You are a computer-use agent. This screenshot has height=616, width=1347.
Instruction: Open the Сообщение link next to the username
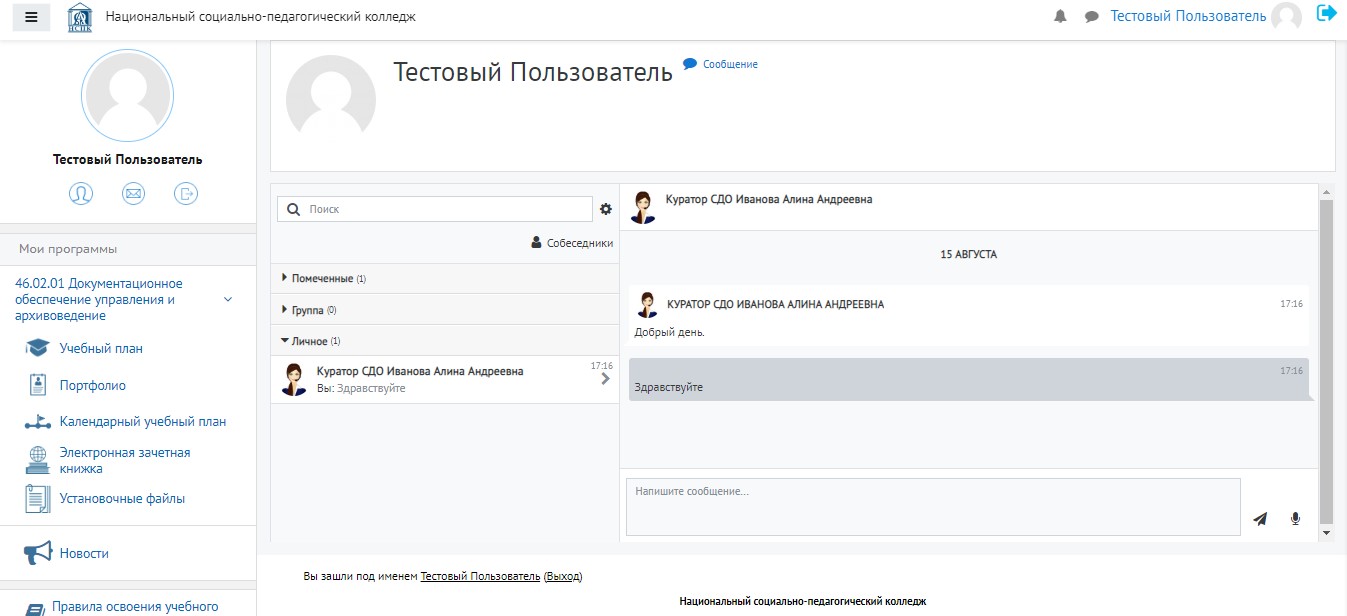(x=728, y=63)
